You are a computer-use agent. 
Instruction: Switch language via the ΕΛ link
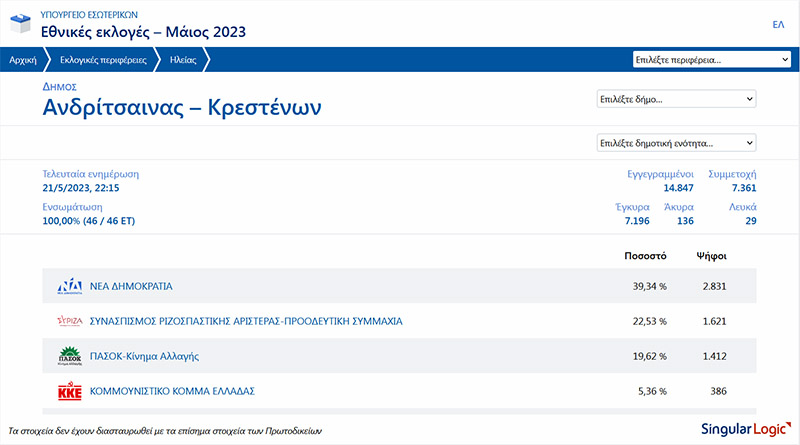[x=778, y=24]
